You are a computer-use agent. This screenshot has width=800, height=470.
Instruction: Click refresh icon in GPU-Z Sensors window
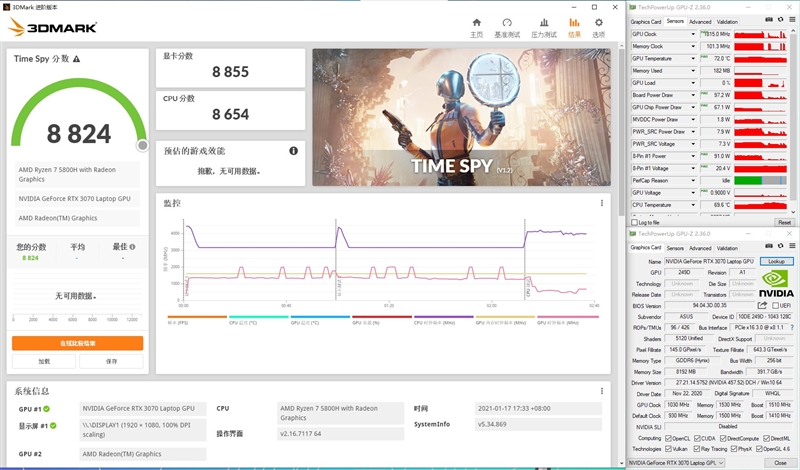pos(780,19)
